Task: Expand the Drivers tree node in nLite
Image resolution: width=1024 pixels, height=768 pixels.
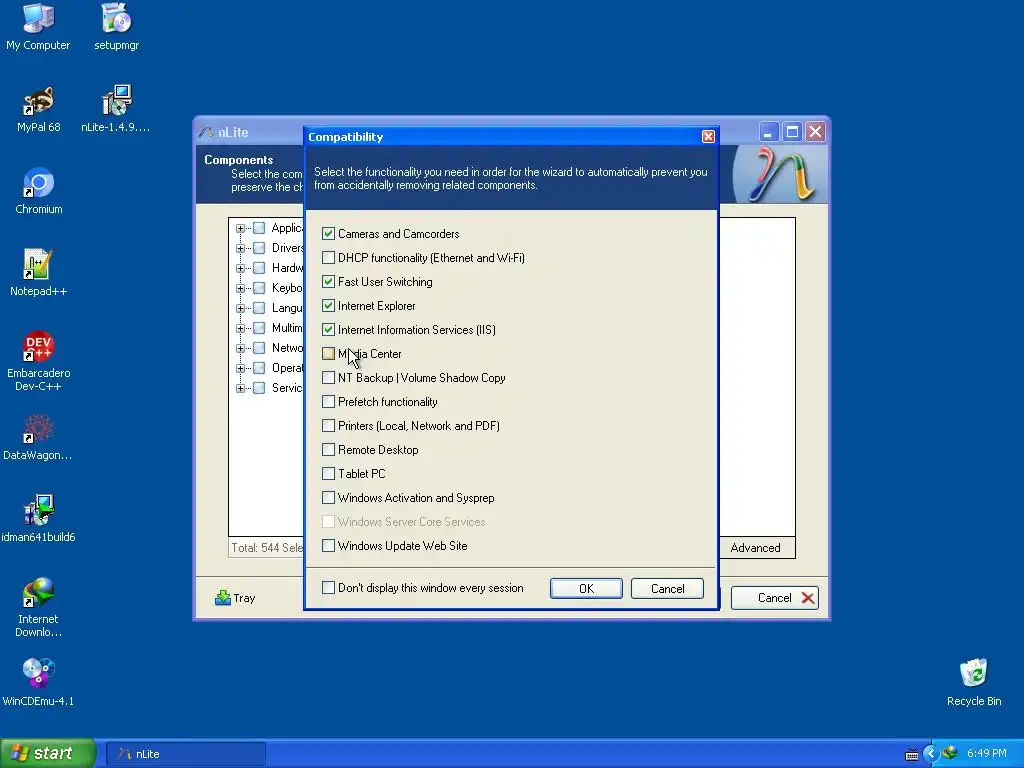Action: (240, 248)
